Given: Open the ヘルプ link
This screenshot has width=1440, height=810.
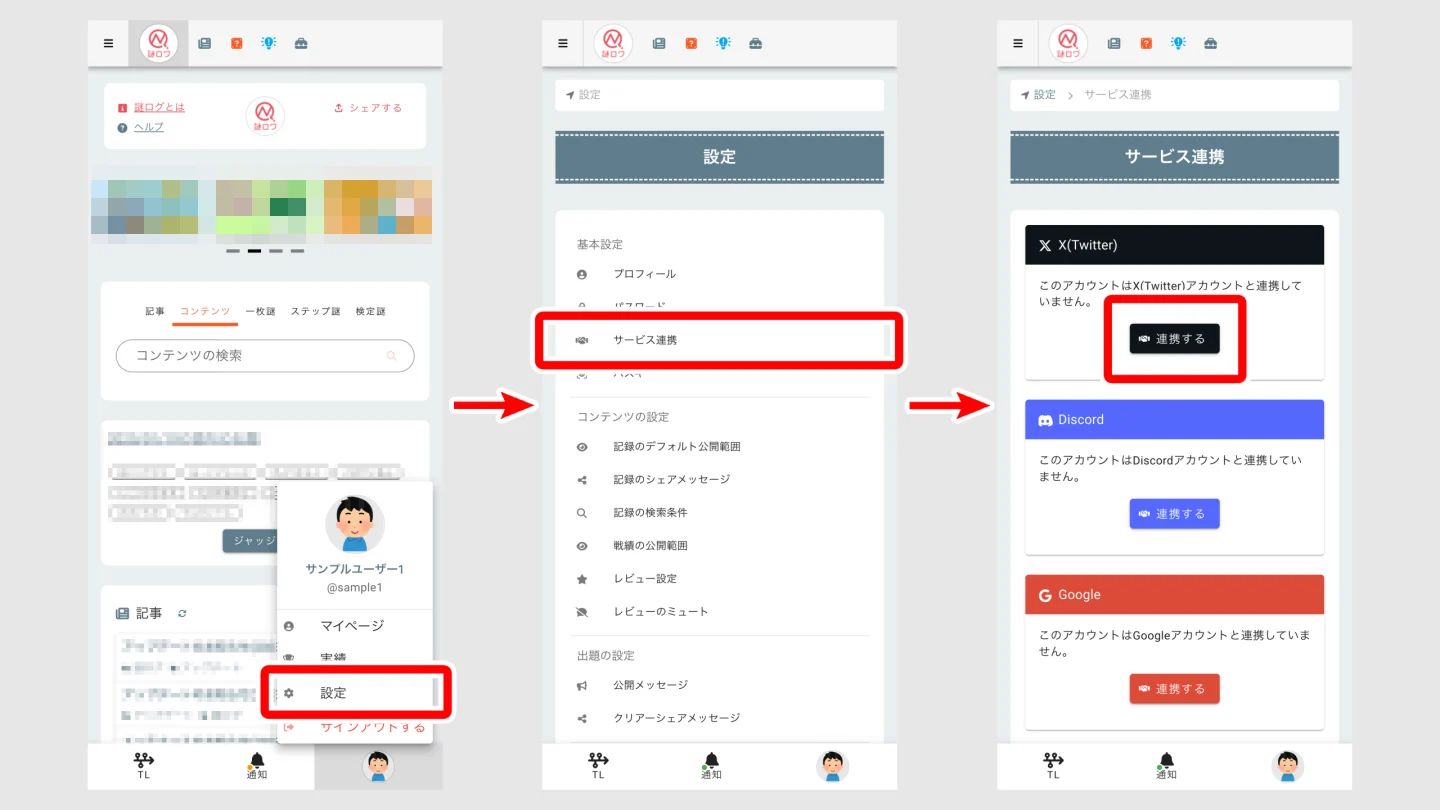Looking at the screenshot, I should [148, 127].
